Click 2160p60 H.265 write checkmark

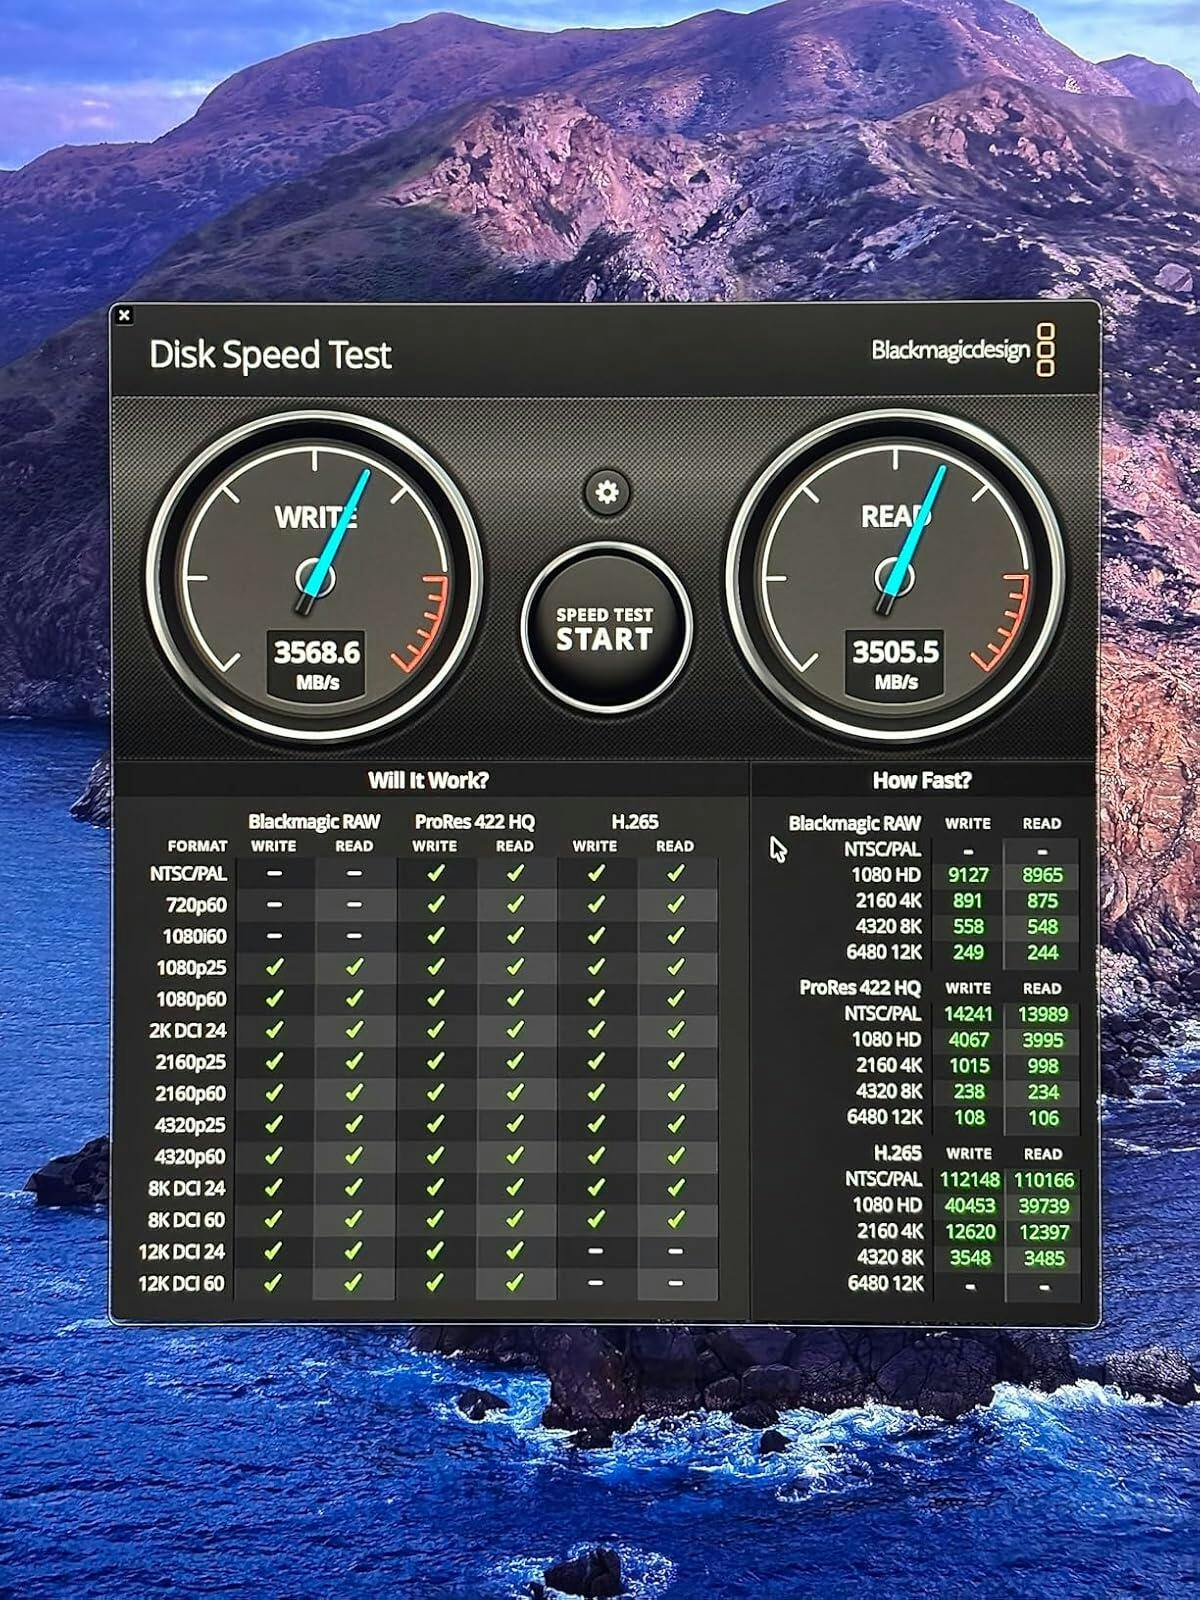click(595, 1093)
